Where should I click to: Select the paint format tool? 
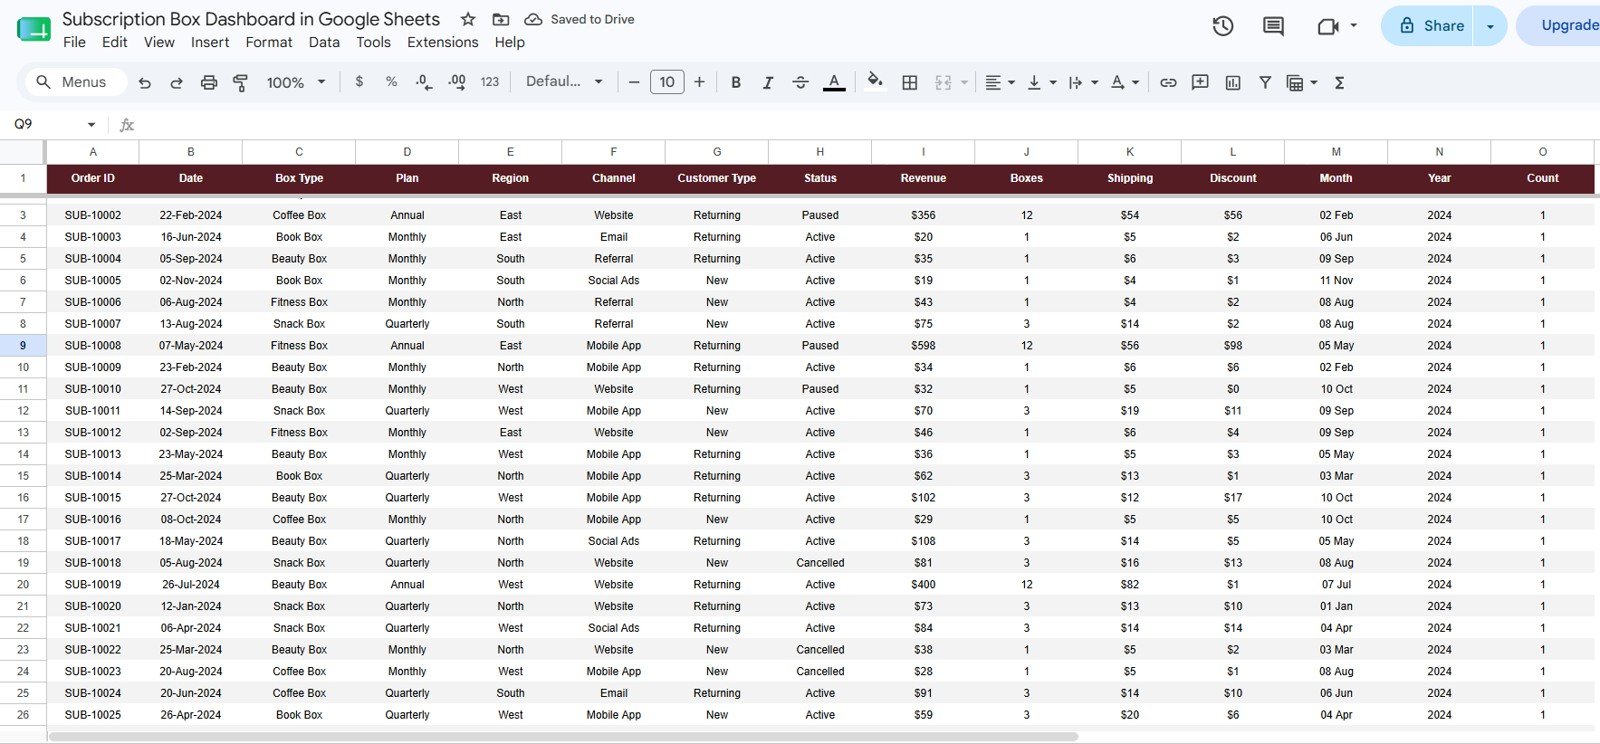point(241,82)
